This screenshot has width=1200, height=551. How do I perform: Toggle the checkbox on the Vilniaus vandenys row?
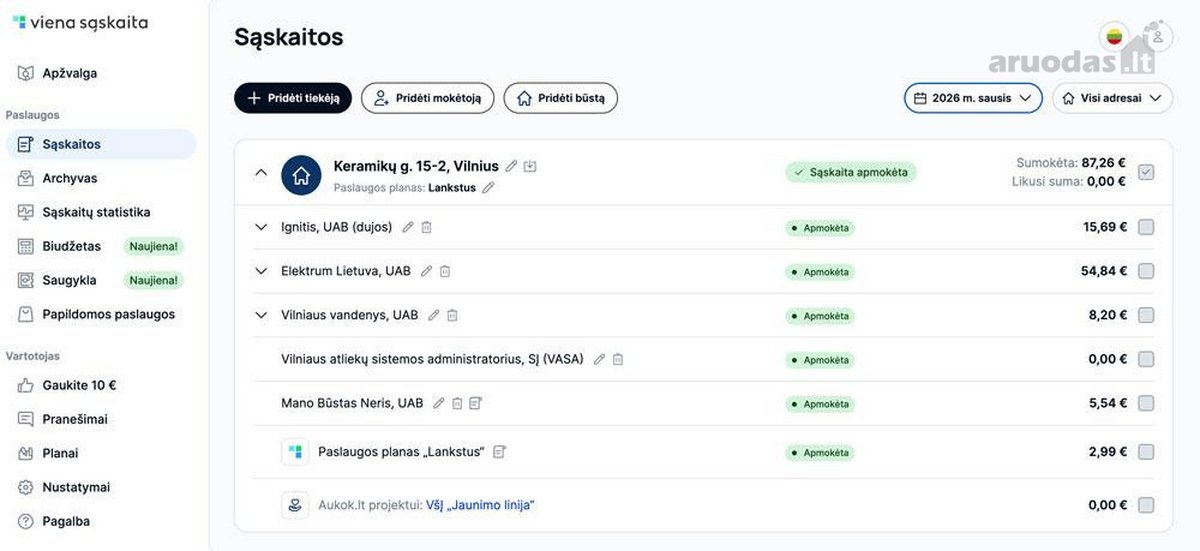point(1146,315)
